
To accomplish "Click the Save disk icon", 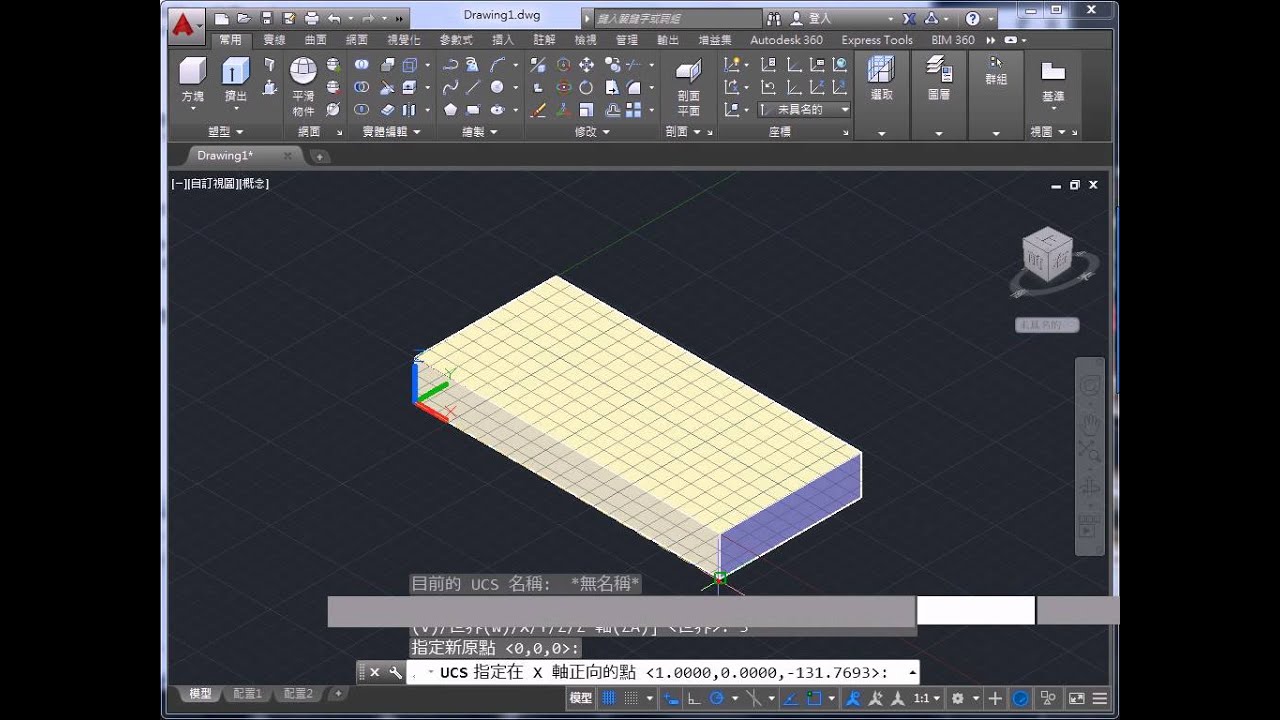I will point(266,18).
